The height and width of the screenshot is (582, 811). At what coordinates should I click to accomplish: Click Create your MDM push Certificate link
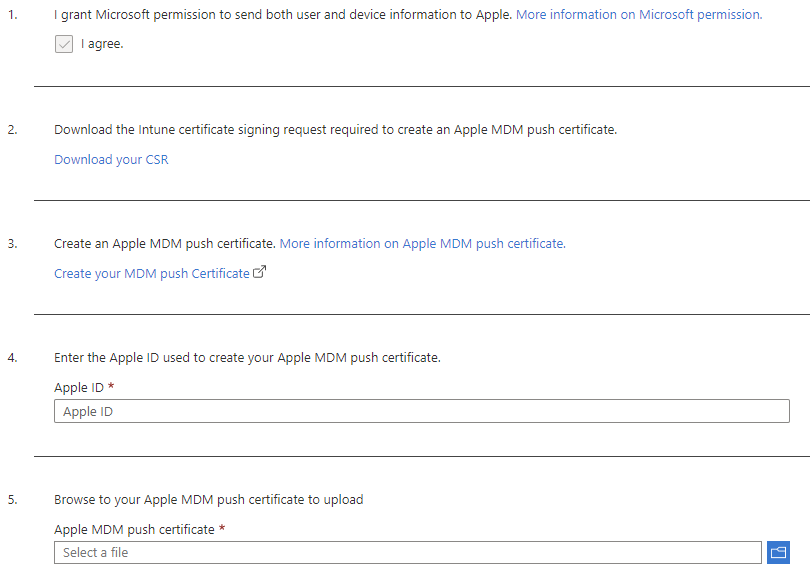point(152,273)
